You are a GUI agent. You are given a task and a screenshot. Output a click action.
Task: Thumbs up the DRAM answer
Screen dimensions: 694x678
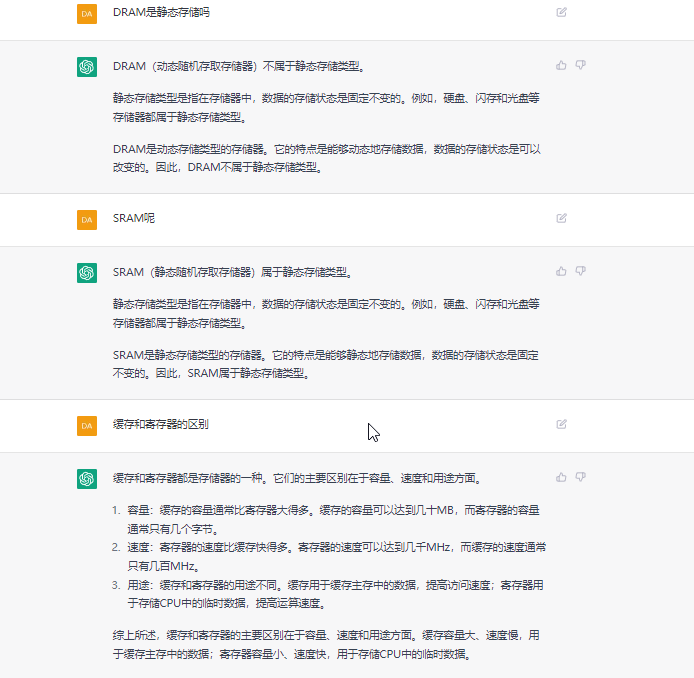click(x=561, y=65)
